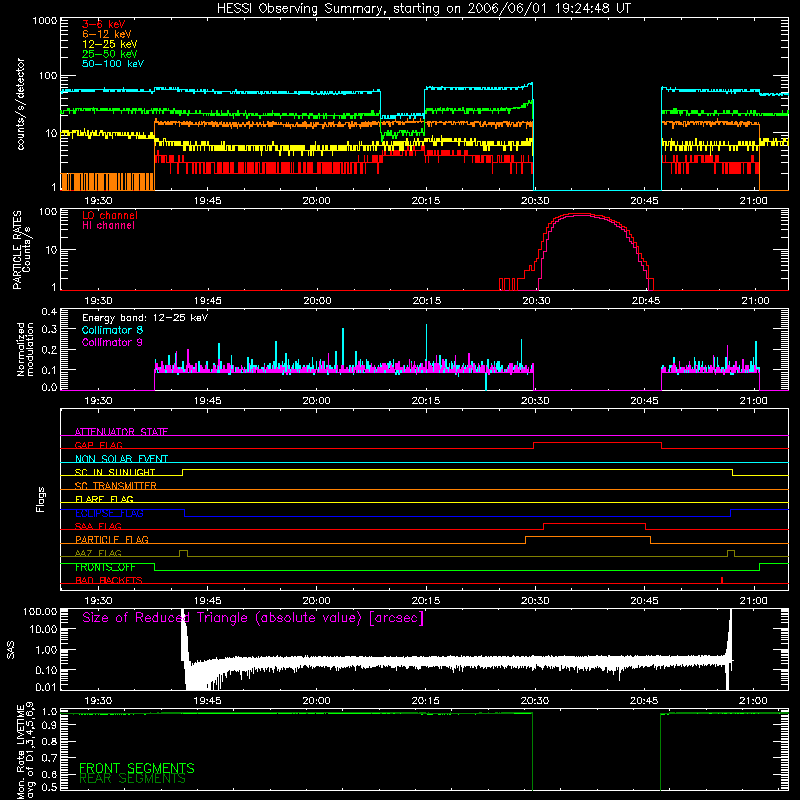Screen dimensions: 800x800
Task: Click the Flags panel axis label
Action: tap(41, 500)
